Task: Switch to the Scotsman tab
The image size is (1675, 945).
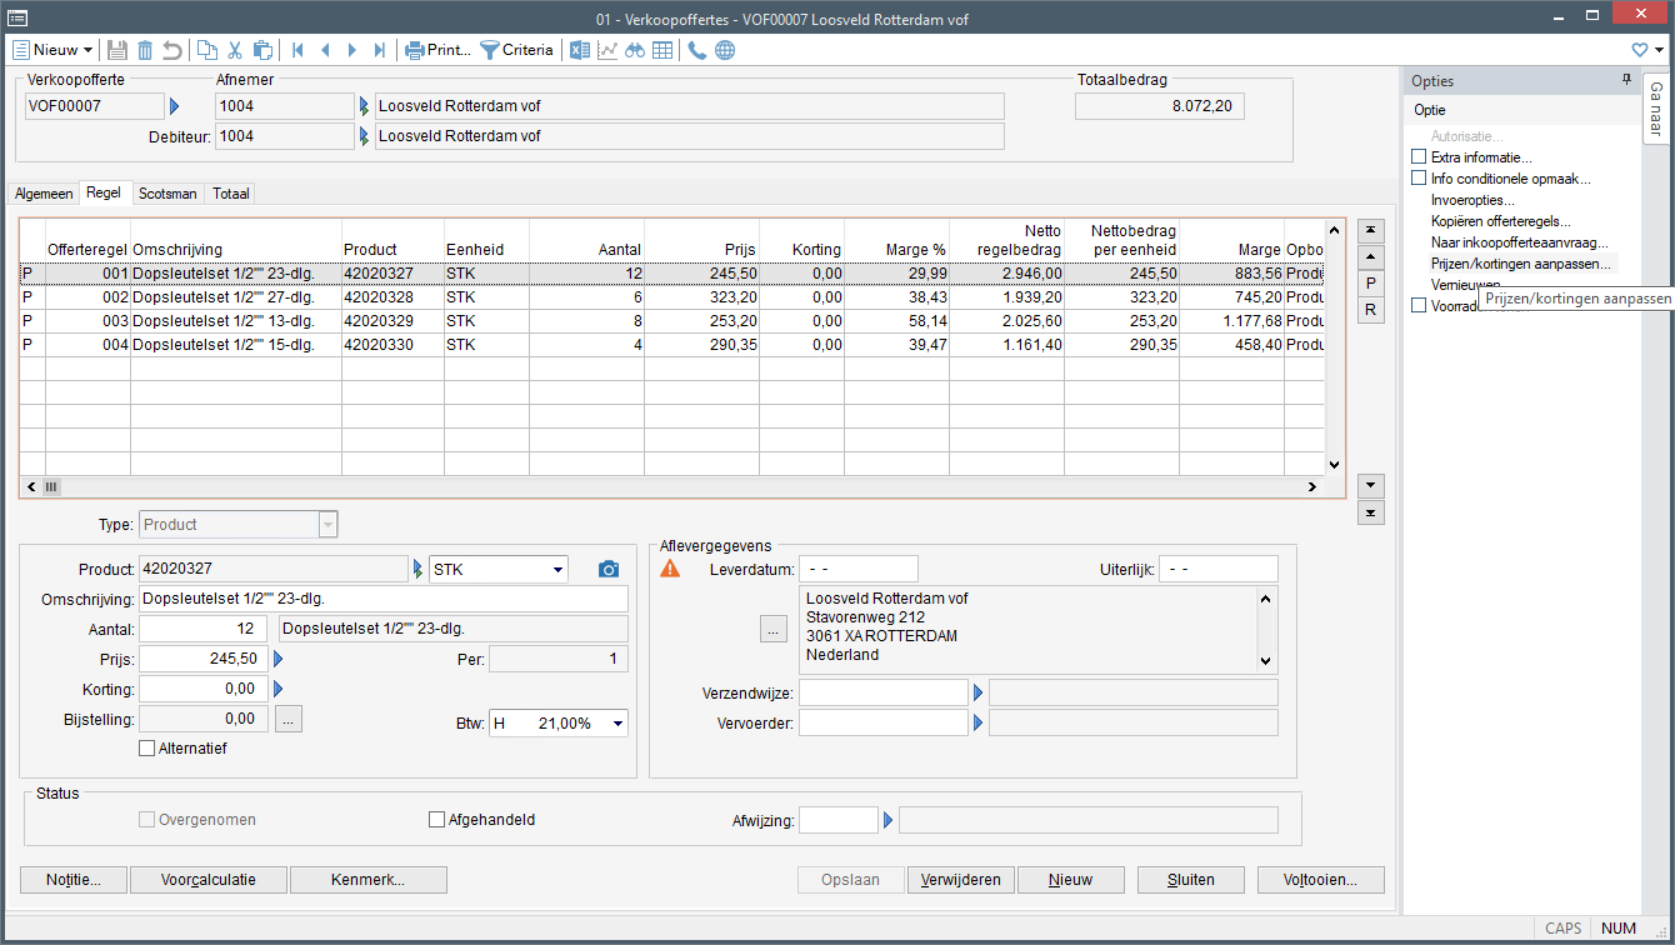Action: tap(167, 194)
